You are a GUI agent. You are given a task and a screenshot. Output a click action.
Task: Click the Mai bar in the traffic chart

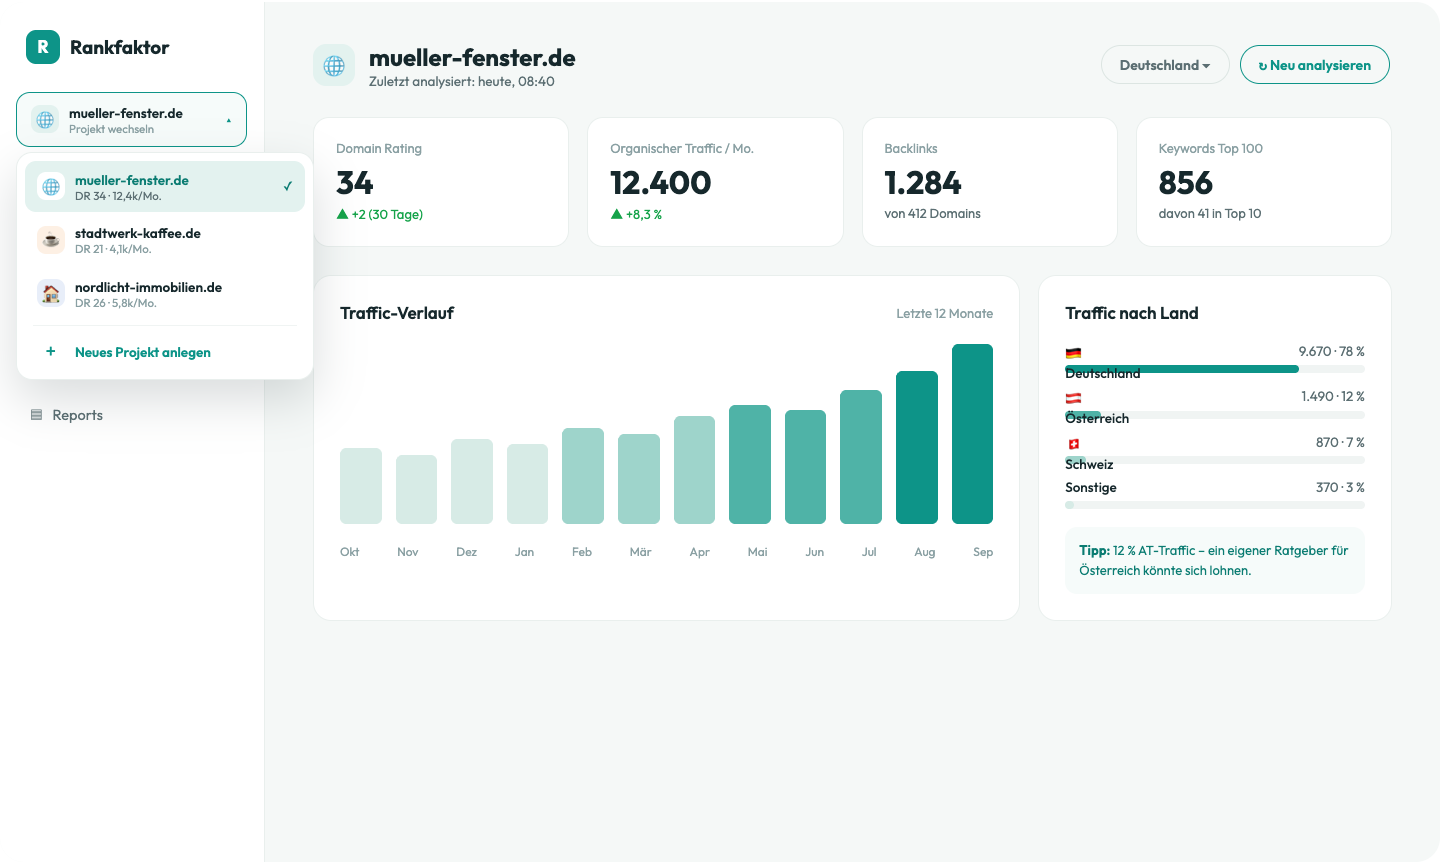click(750, 464)
